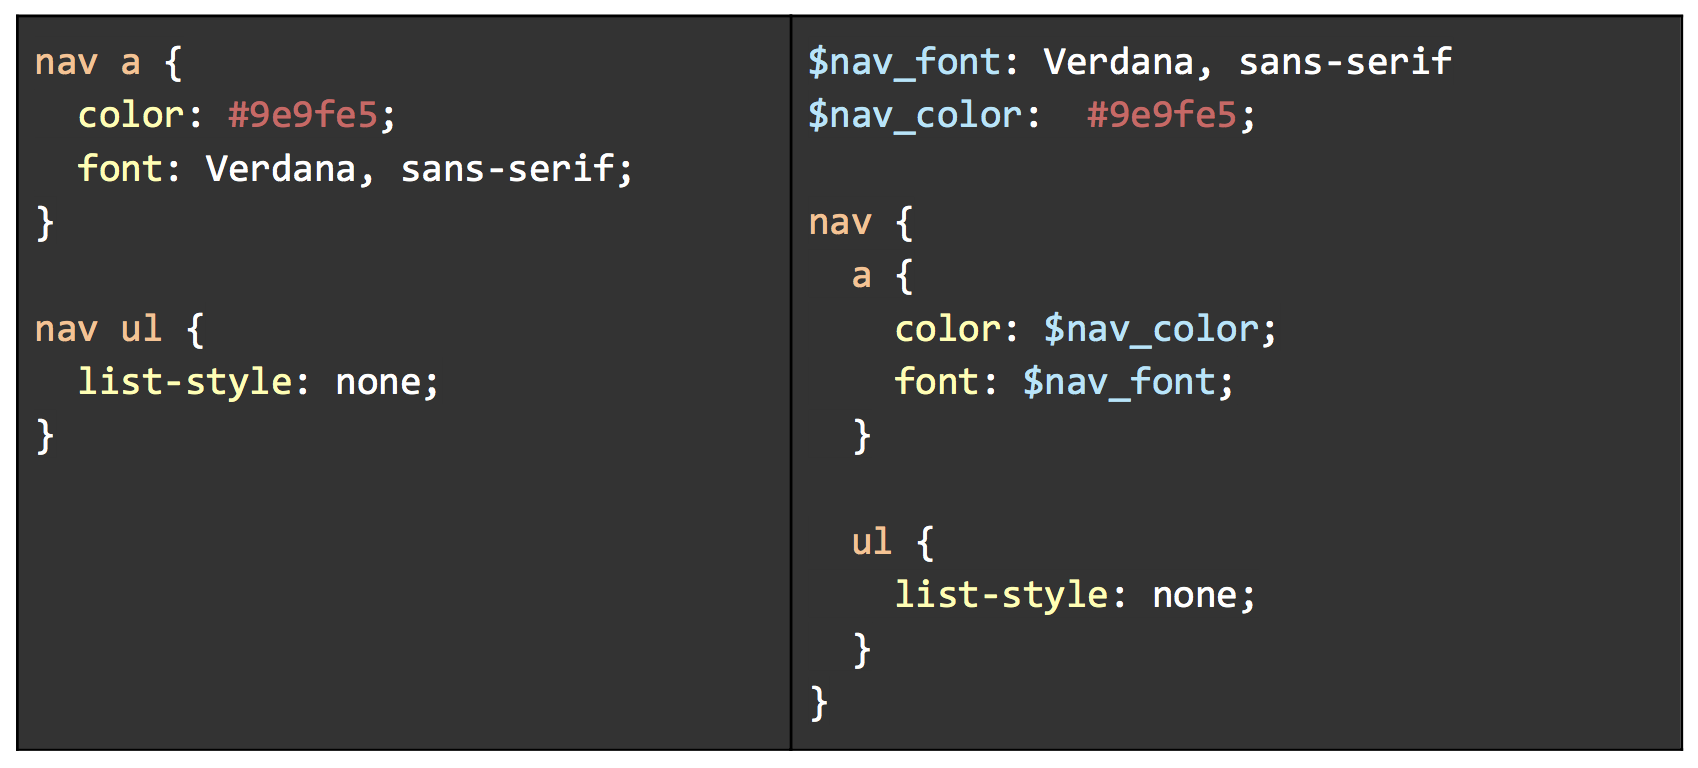Click nested "ul" selector in right panel

point(871,541)
